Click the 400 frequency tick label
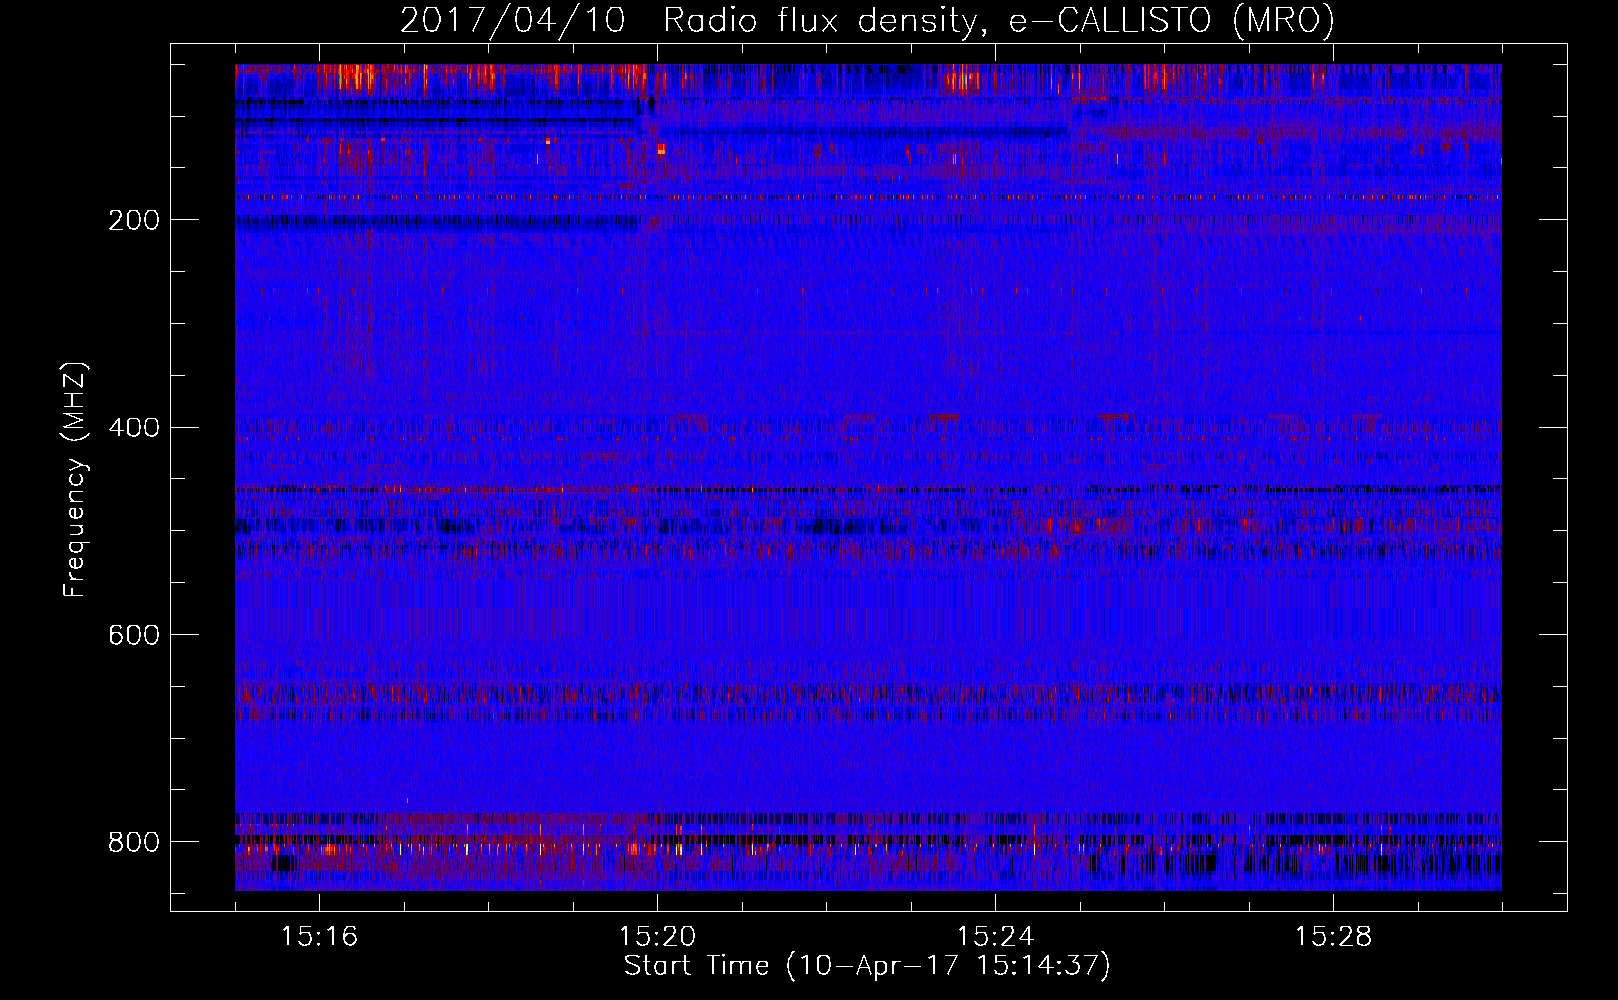Image resolution: width=1618 pixels, height=1000 pixels. pyautogui.click(x=133, y=428)
